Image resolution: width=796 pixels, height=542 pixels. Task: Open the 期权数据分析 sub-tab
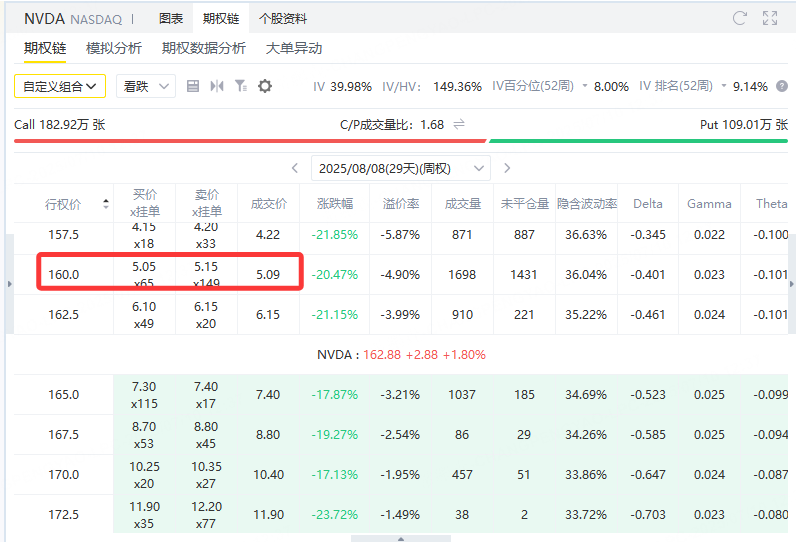pyautogui.click(x=204, y=48)
